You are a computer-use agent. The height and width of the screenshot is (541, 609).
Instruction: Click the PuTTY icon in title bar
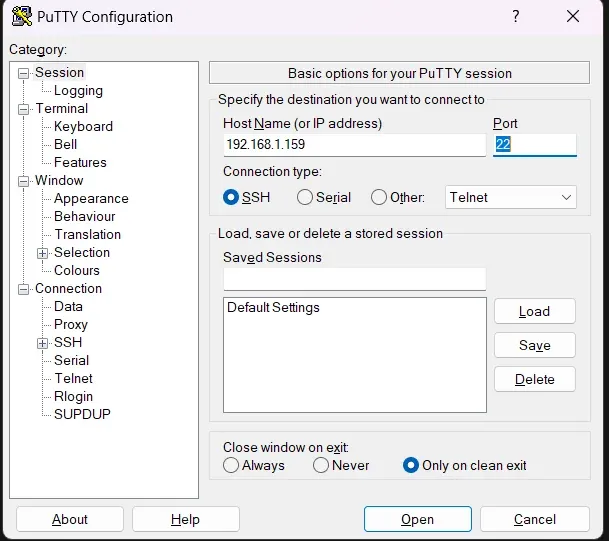tap(22, 16)
